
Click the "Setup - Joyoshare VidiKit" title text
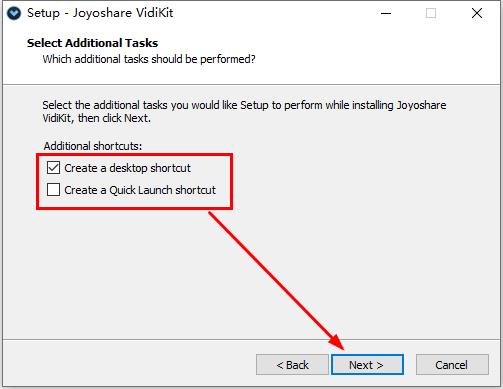100,13
